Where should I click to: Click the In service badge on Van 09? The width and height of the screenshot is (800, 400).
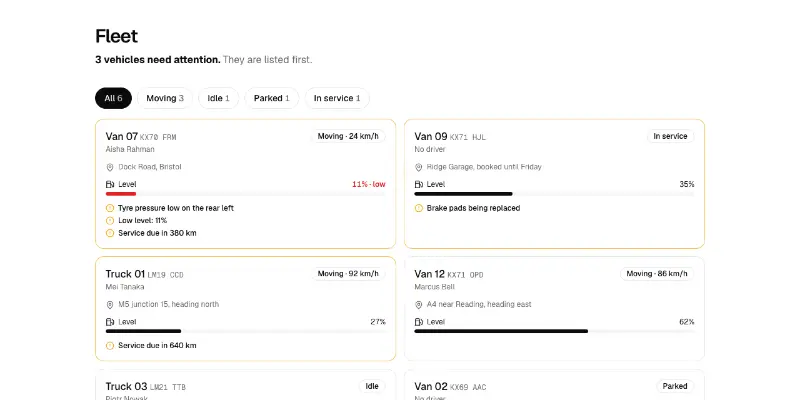670,136
